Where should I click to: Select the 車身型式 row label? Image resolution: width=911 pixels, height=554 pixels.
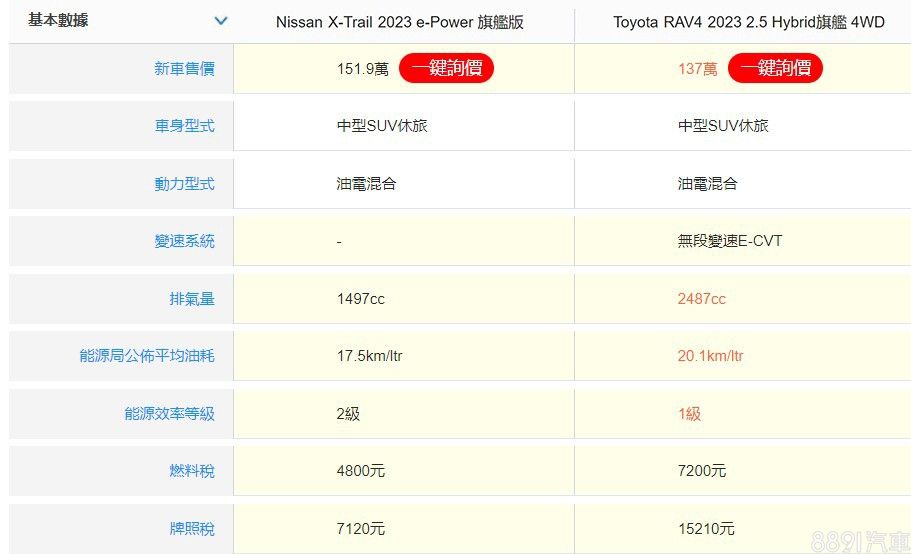tap(184, 126)
